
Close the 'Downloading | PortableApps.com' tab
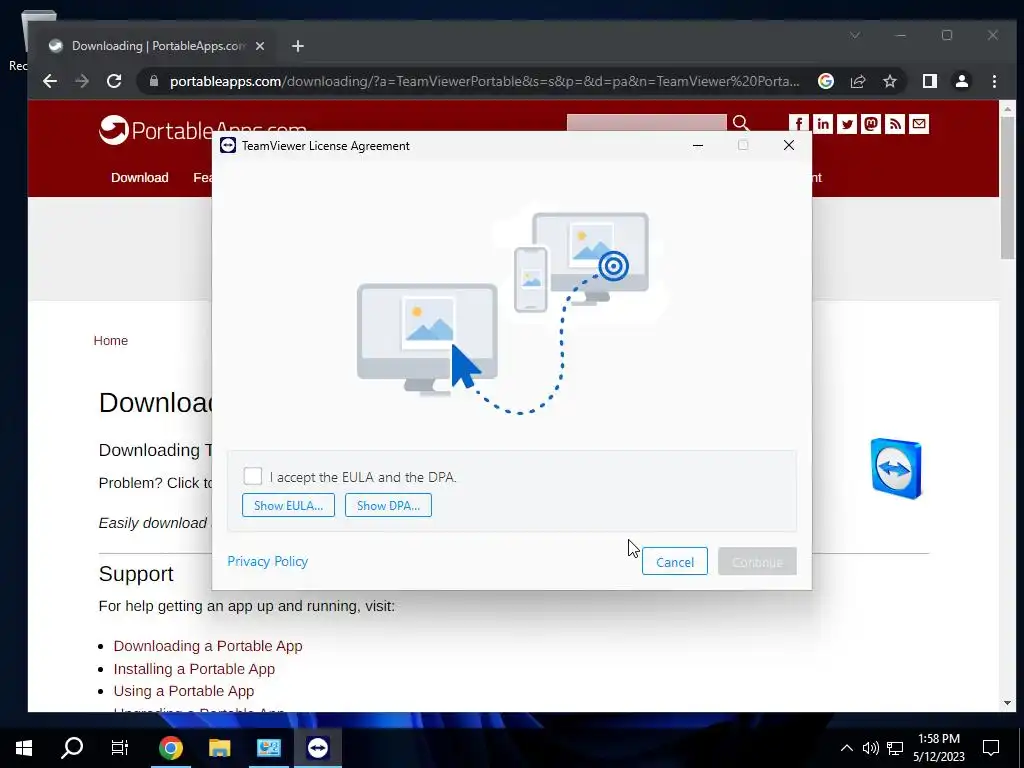click(260, 46)
